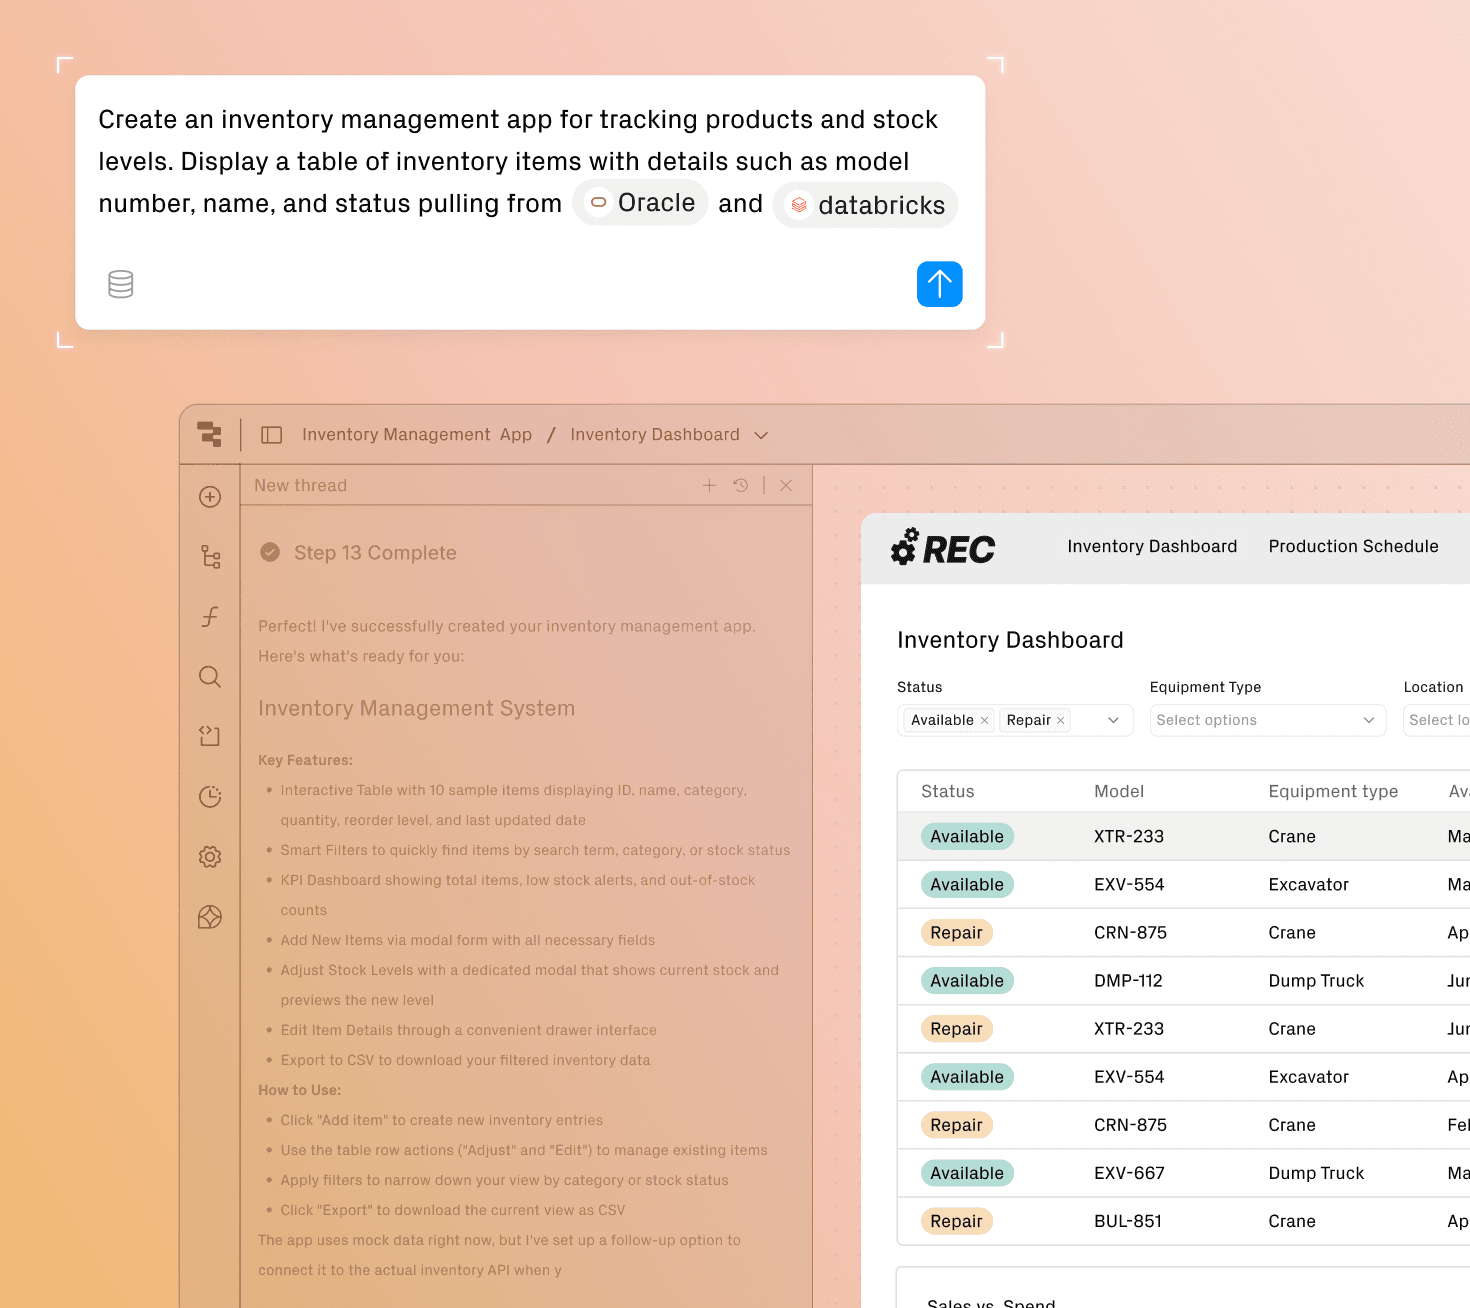Sort by the Model column header
The image size is (1470, 1308).
(x=1119, y=791)
